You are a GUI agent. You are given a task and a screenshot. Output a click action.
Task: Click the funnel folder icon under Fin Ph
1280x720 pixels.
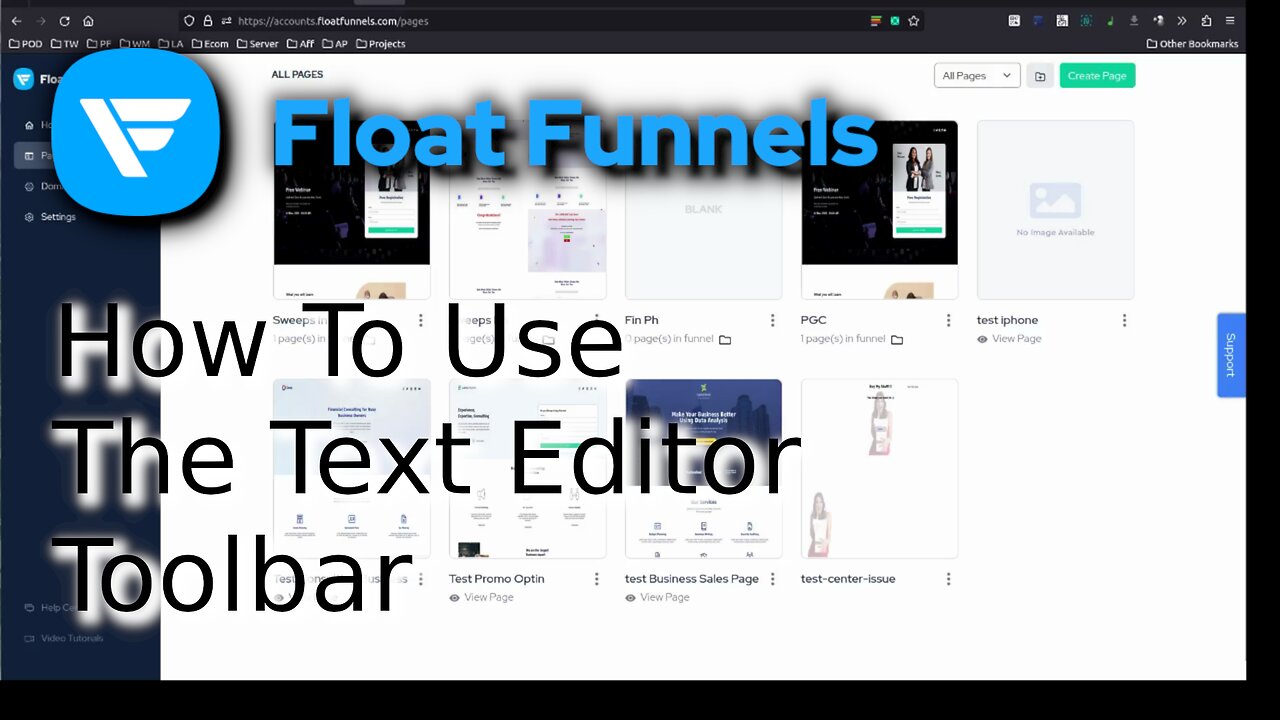pos(725,340)
